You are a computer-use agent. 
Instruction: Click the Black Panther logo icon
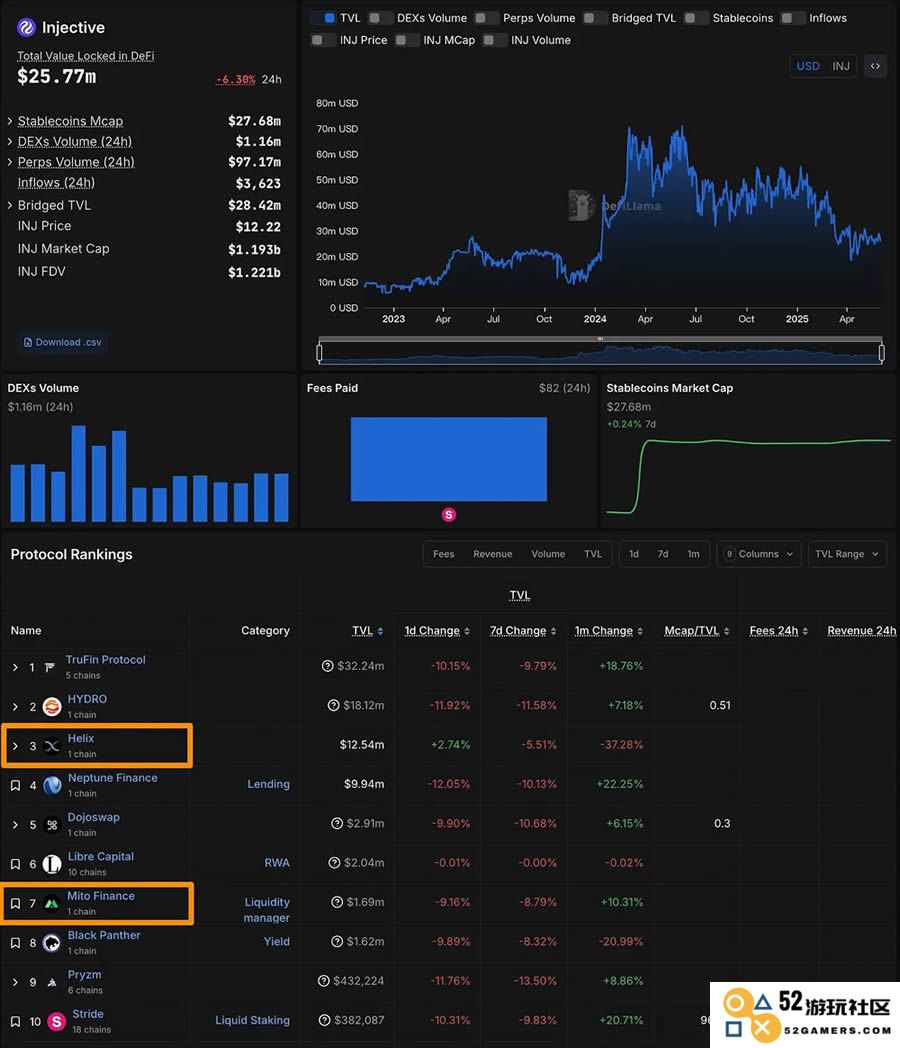pyautogui.click(x=52, y=943)
